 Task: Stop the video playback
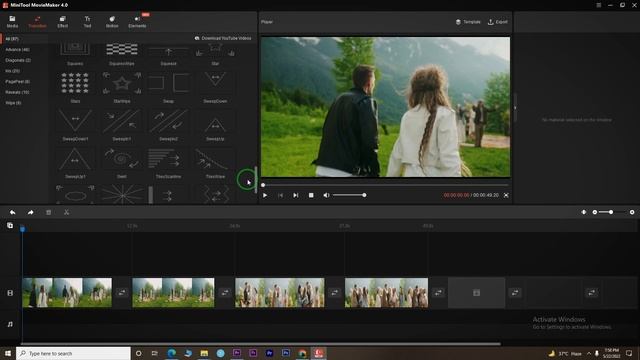pyautogui.click(x=311, y=196)
